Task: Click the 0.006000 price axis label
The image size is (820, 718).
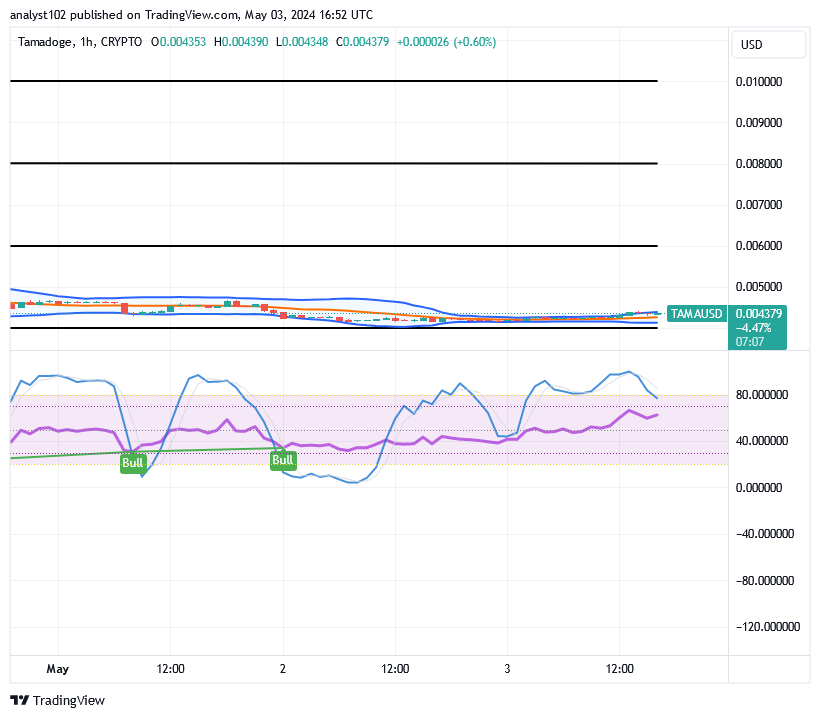Action: (x=759, y=246)
